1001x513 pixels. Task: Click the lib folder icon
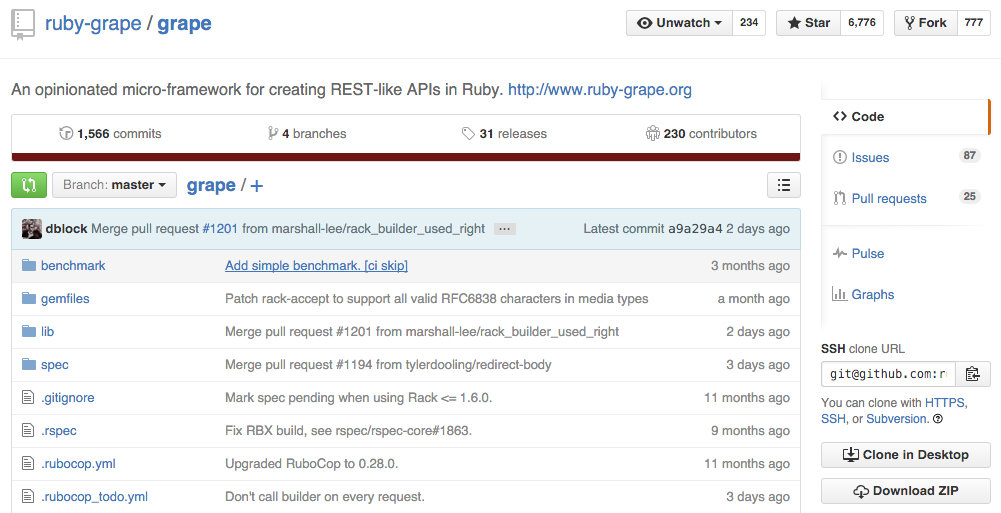point(29,331)
